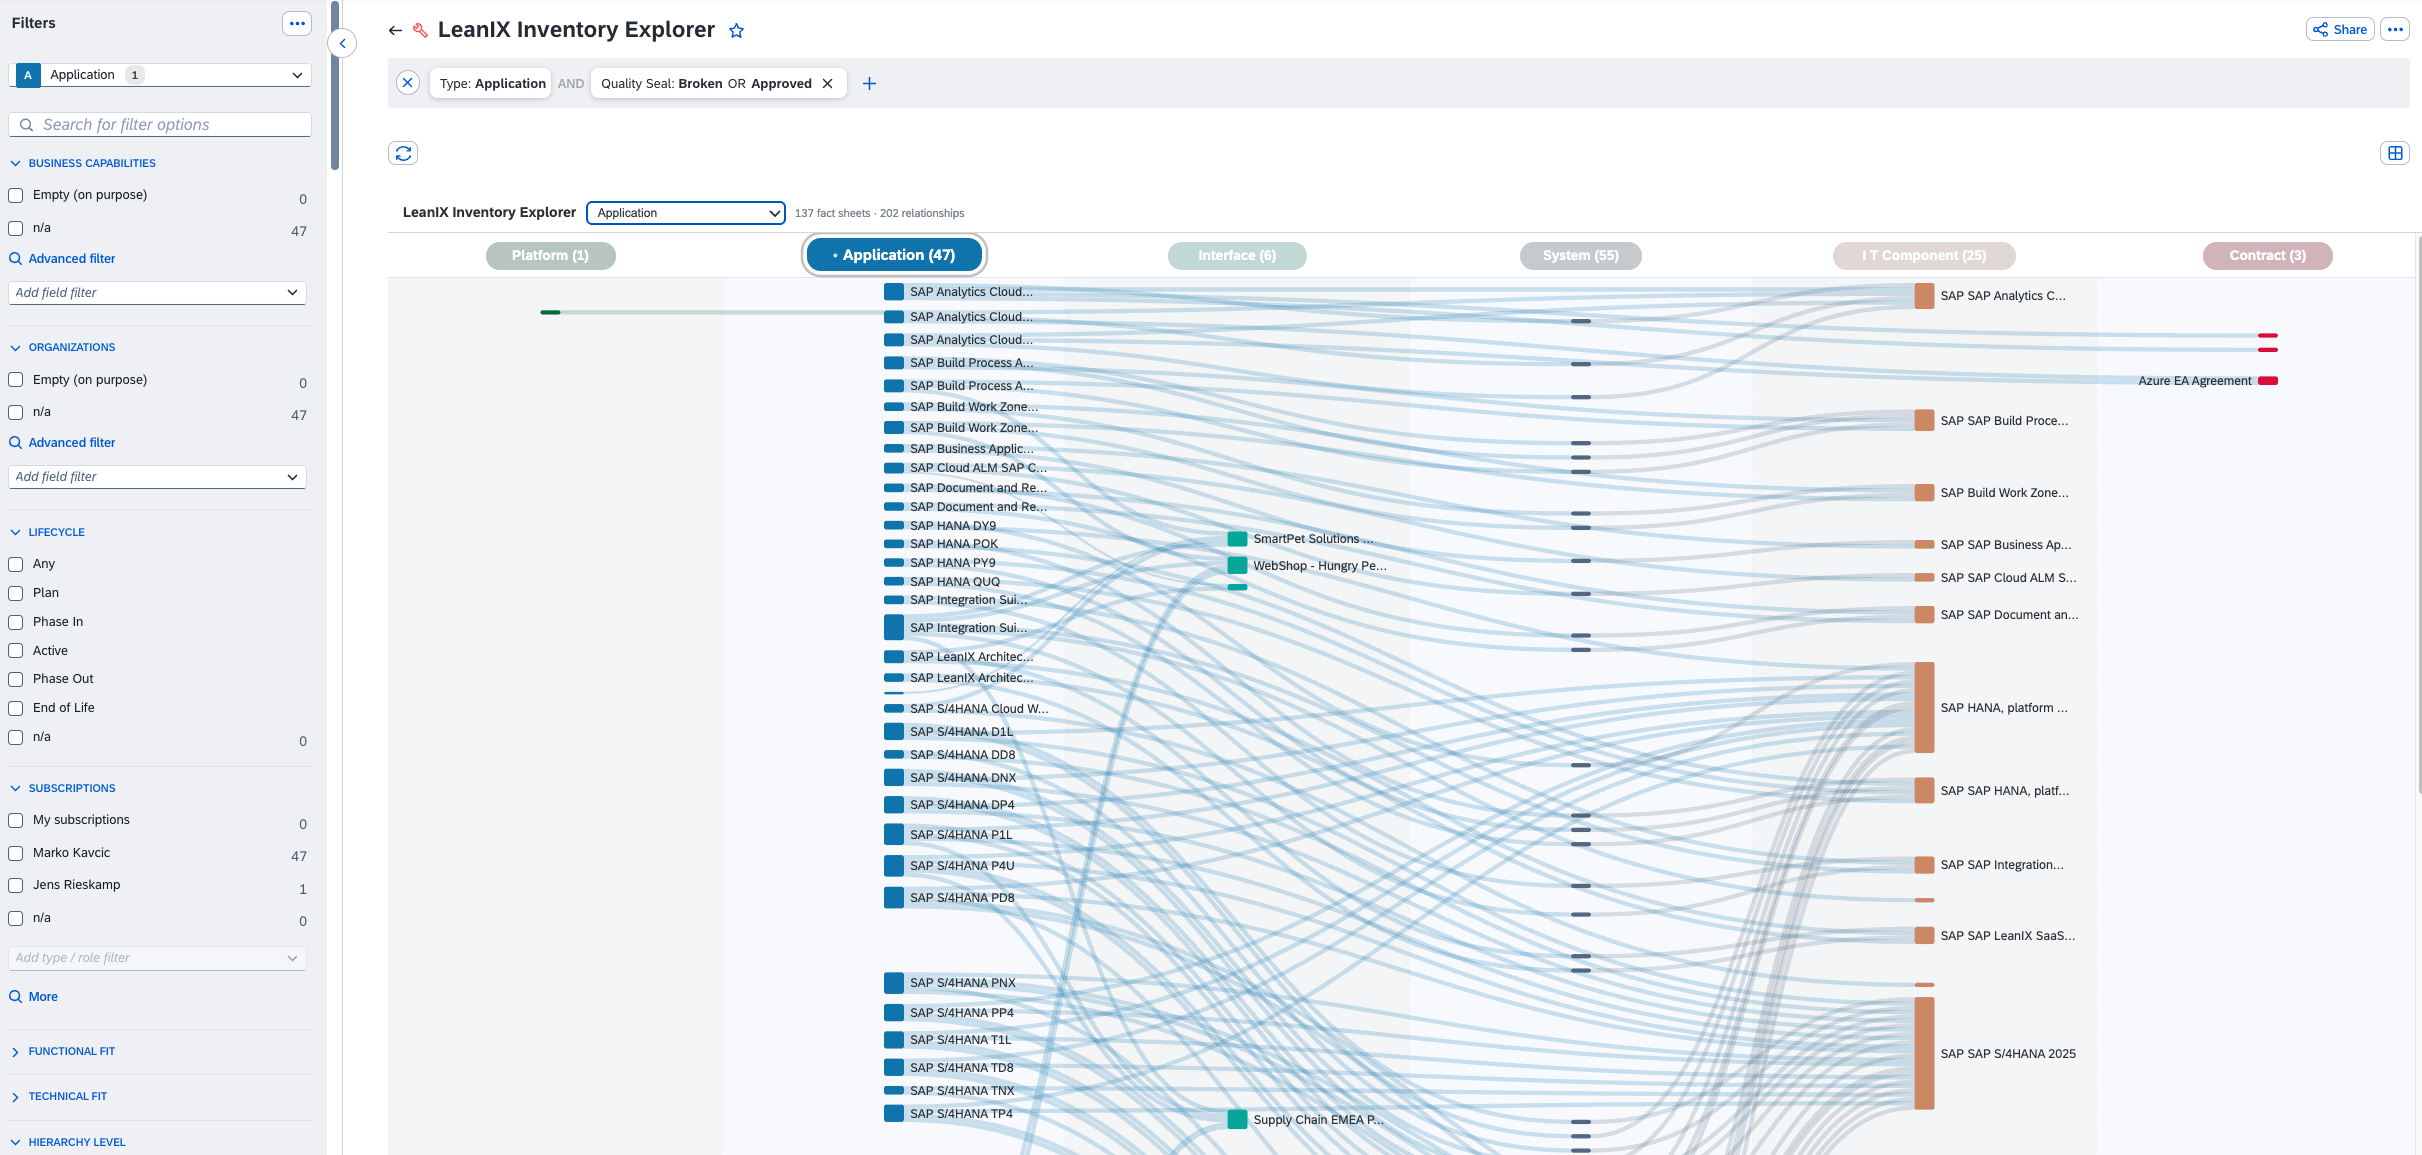
Task: Click the SAP SAP LeanIX SaaS... component node
Action: (x=1924, y=936)
